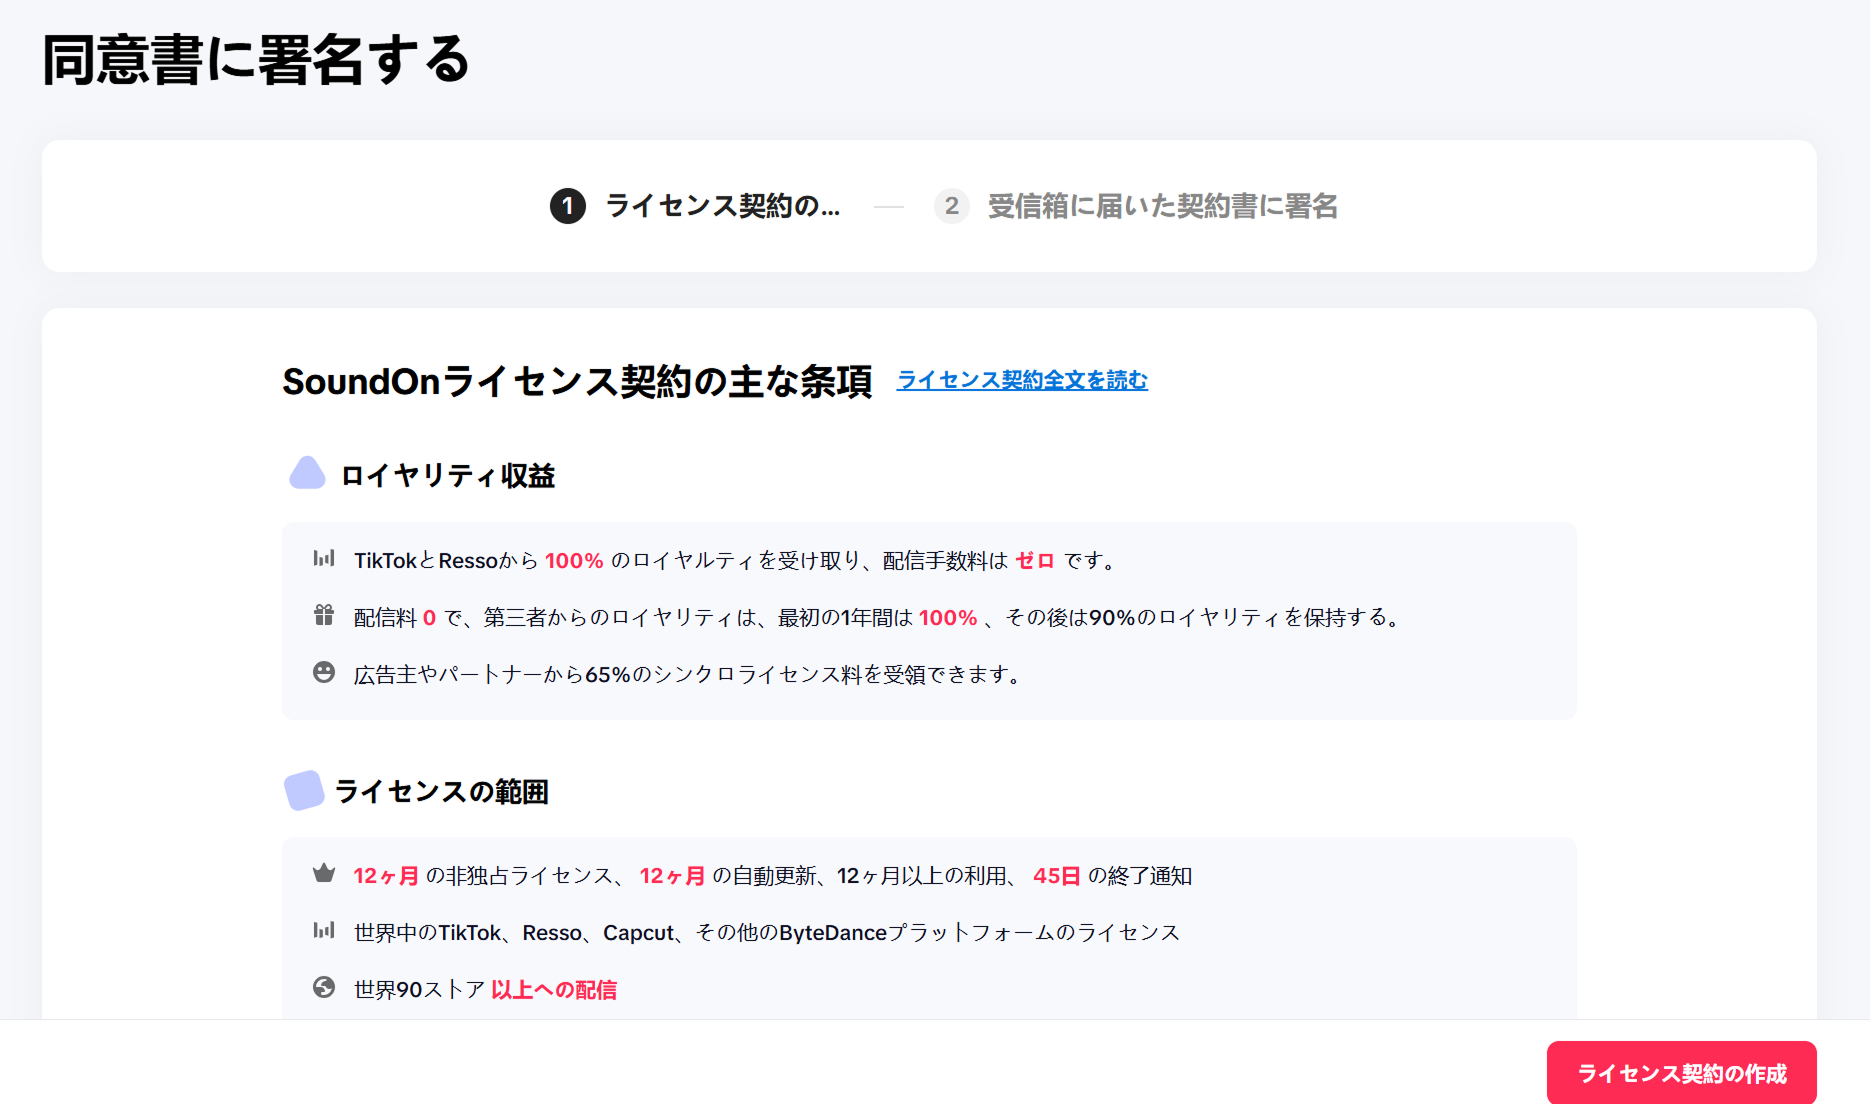Click the SoundOnライセンス契約の主な条項 heading
The image size is (1870, 1104).
577,381
